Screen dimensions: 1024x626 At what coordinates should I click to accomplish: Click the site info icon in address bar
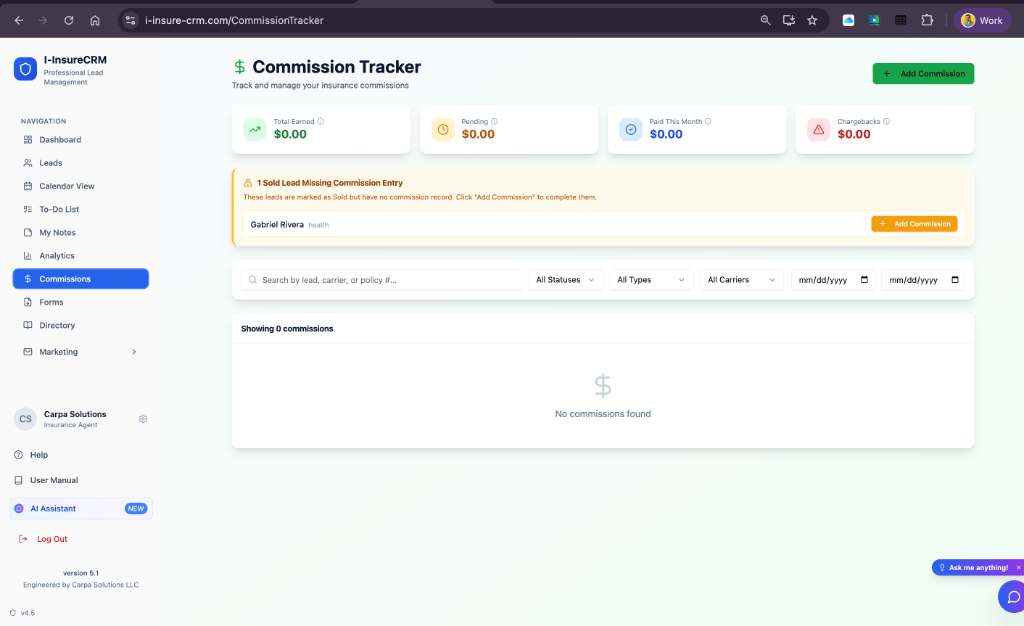tap(131, 20)
